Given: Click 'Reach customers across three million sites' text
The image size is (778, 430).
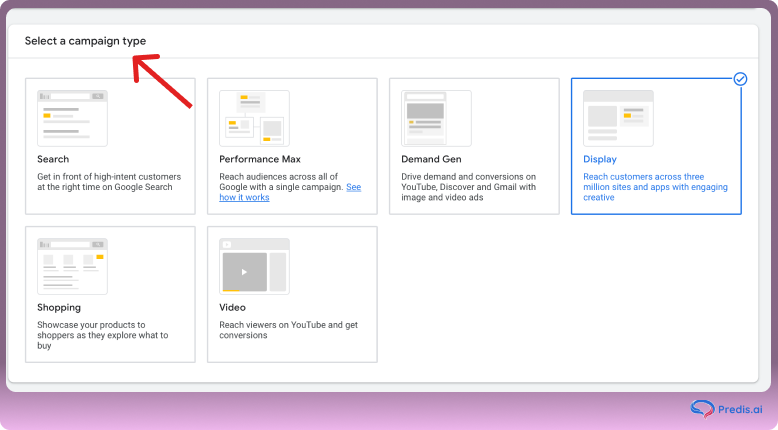Looking at the screenshot, I should [655, 187].
